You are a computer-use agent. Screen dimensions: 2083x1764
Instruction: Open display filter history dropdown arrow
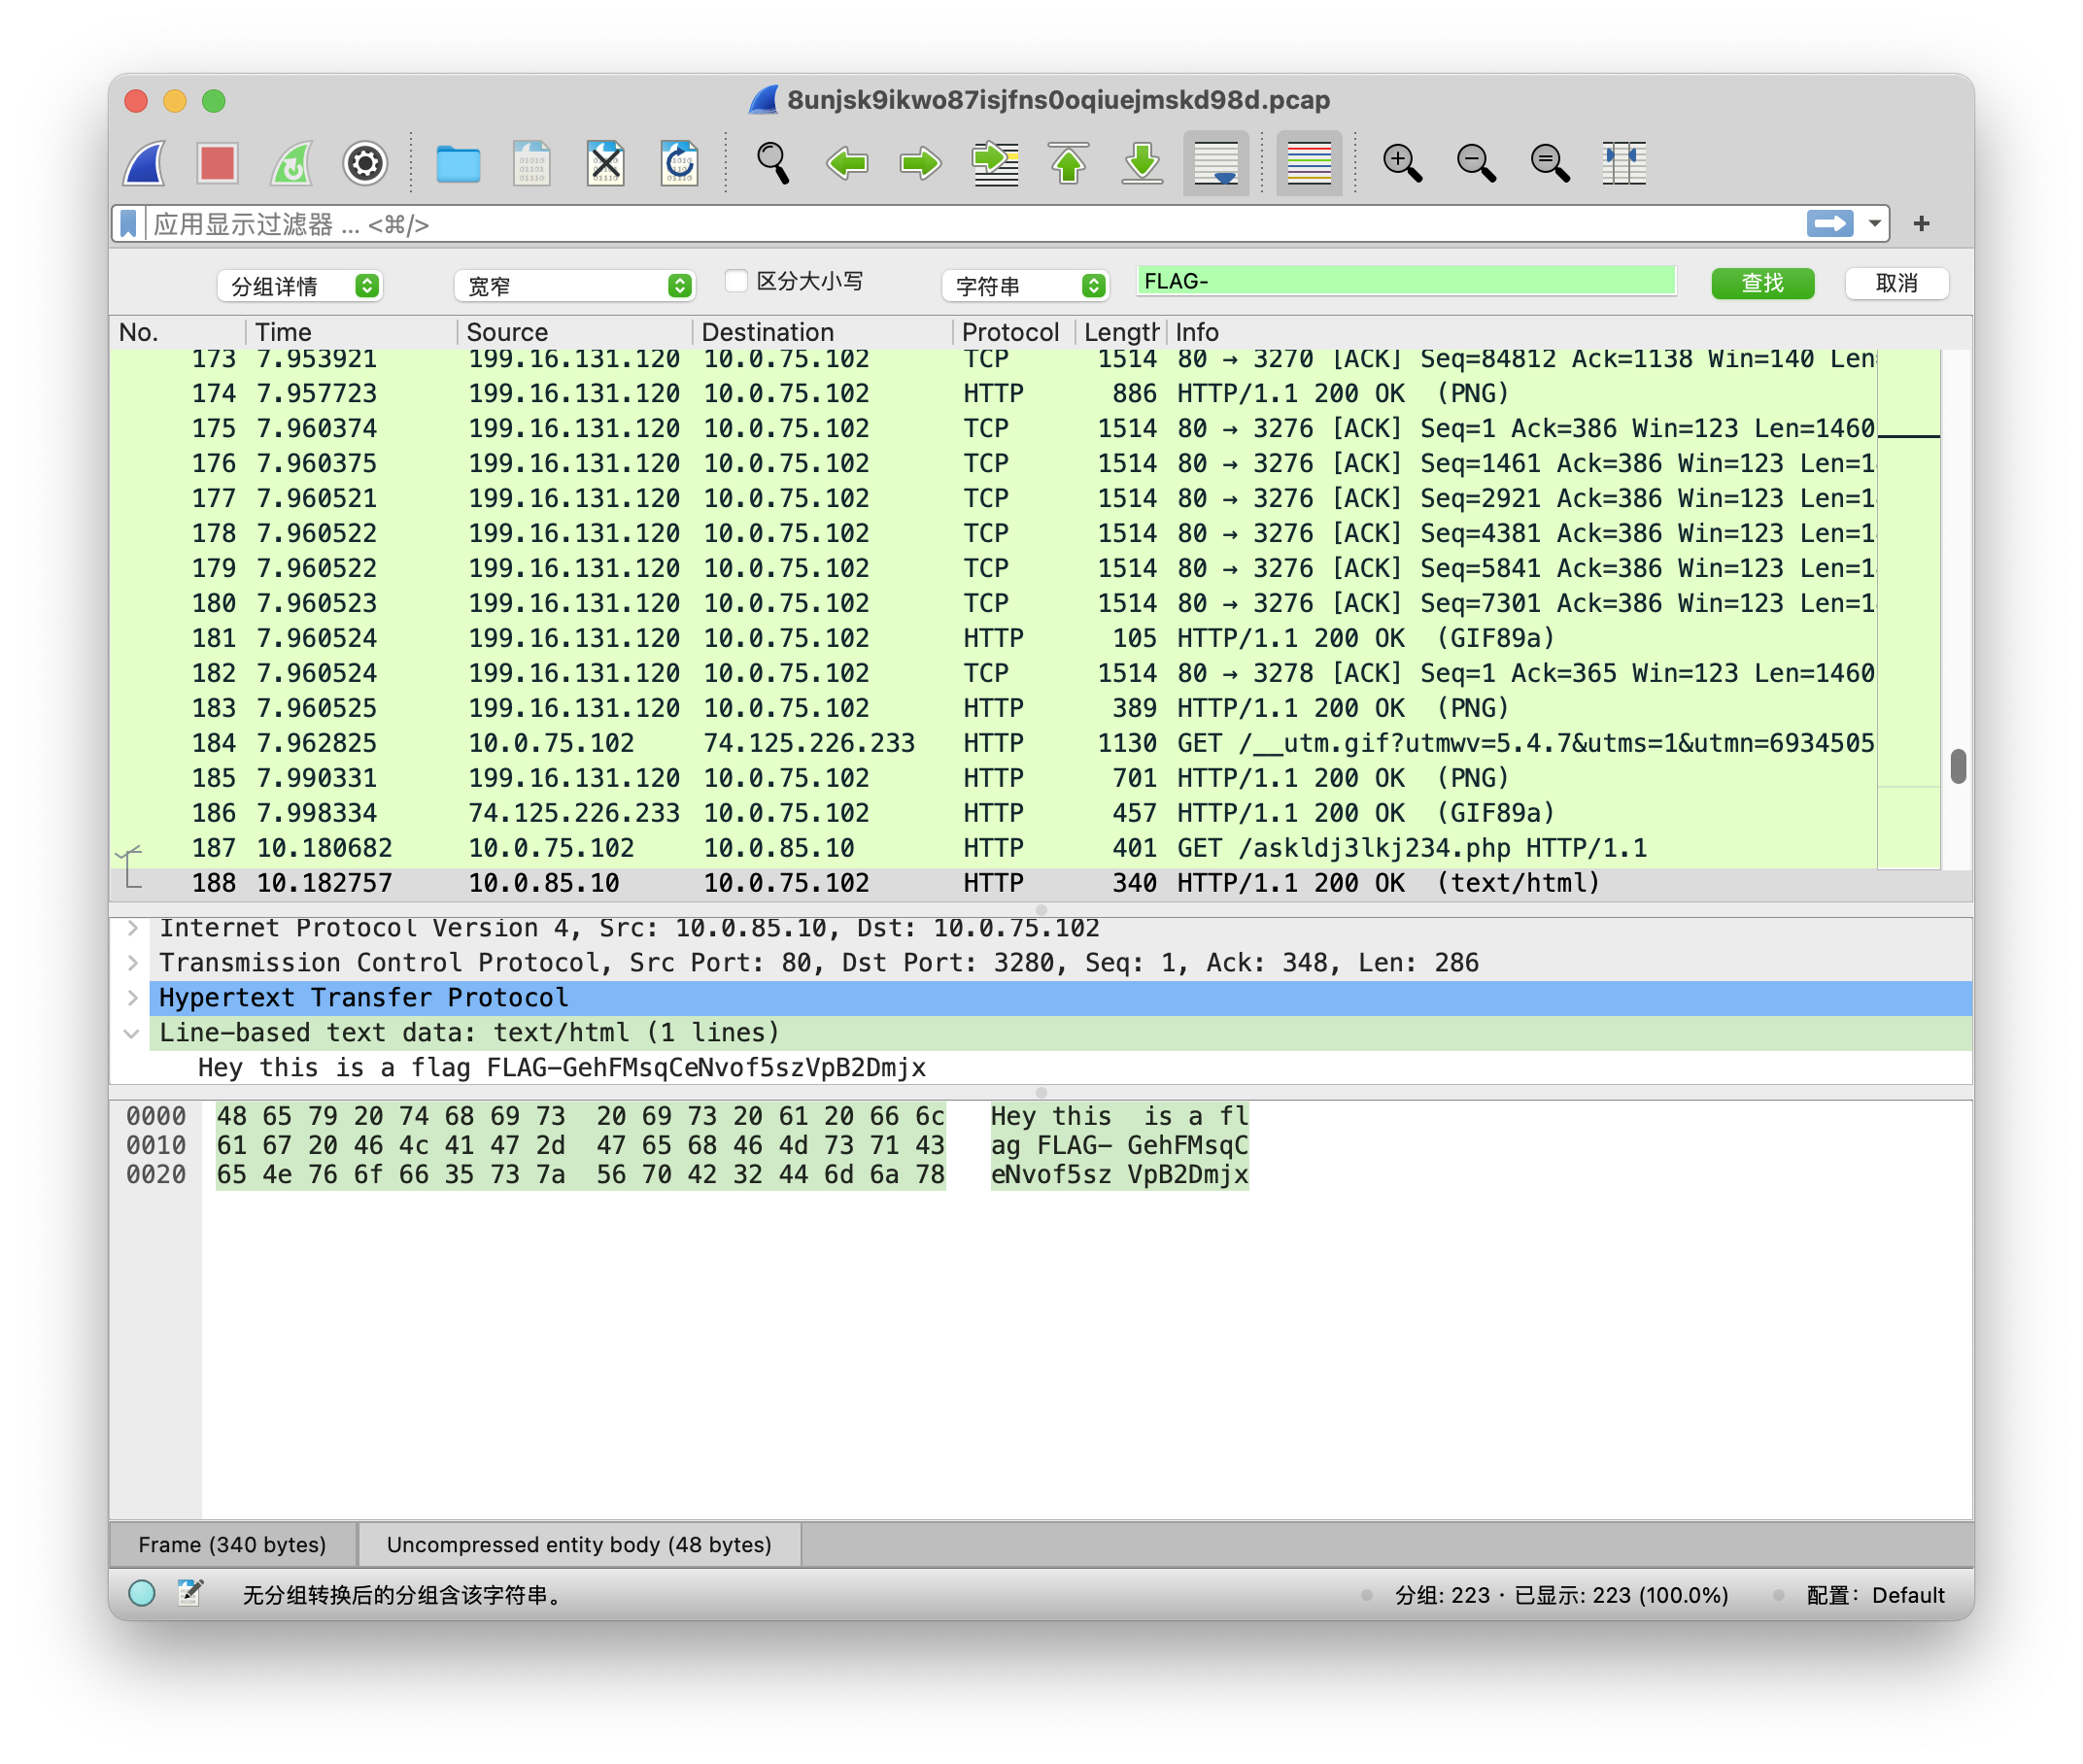[x=1874, y=223]
